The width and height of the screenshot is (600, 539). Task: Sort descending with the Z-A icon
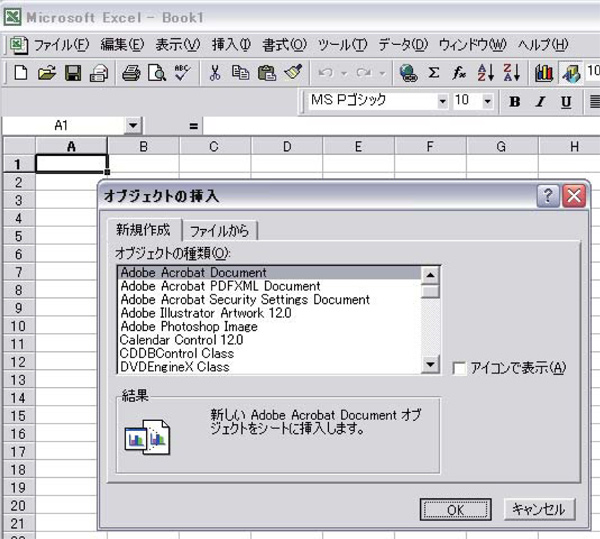tap(512, 72)
